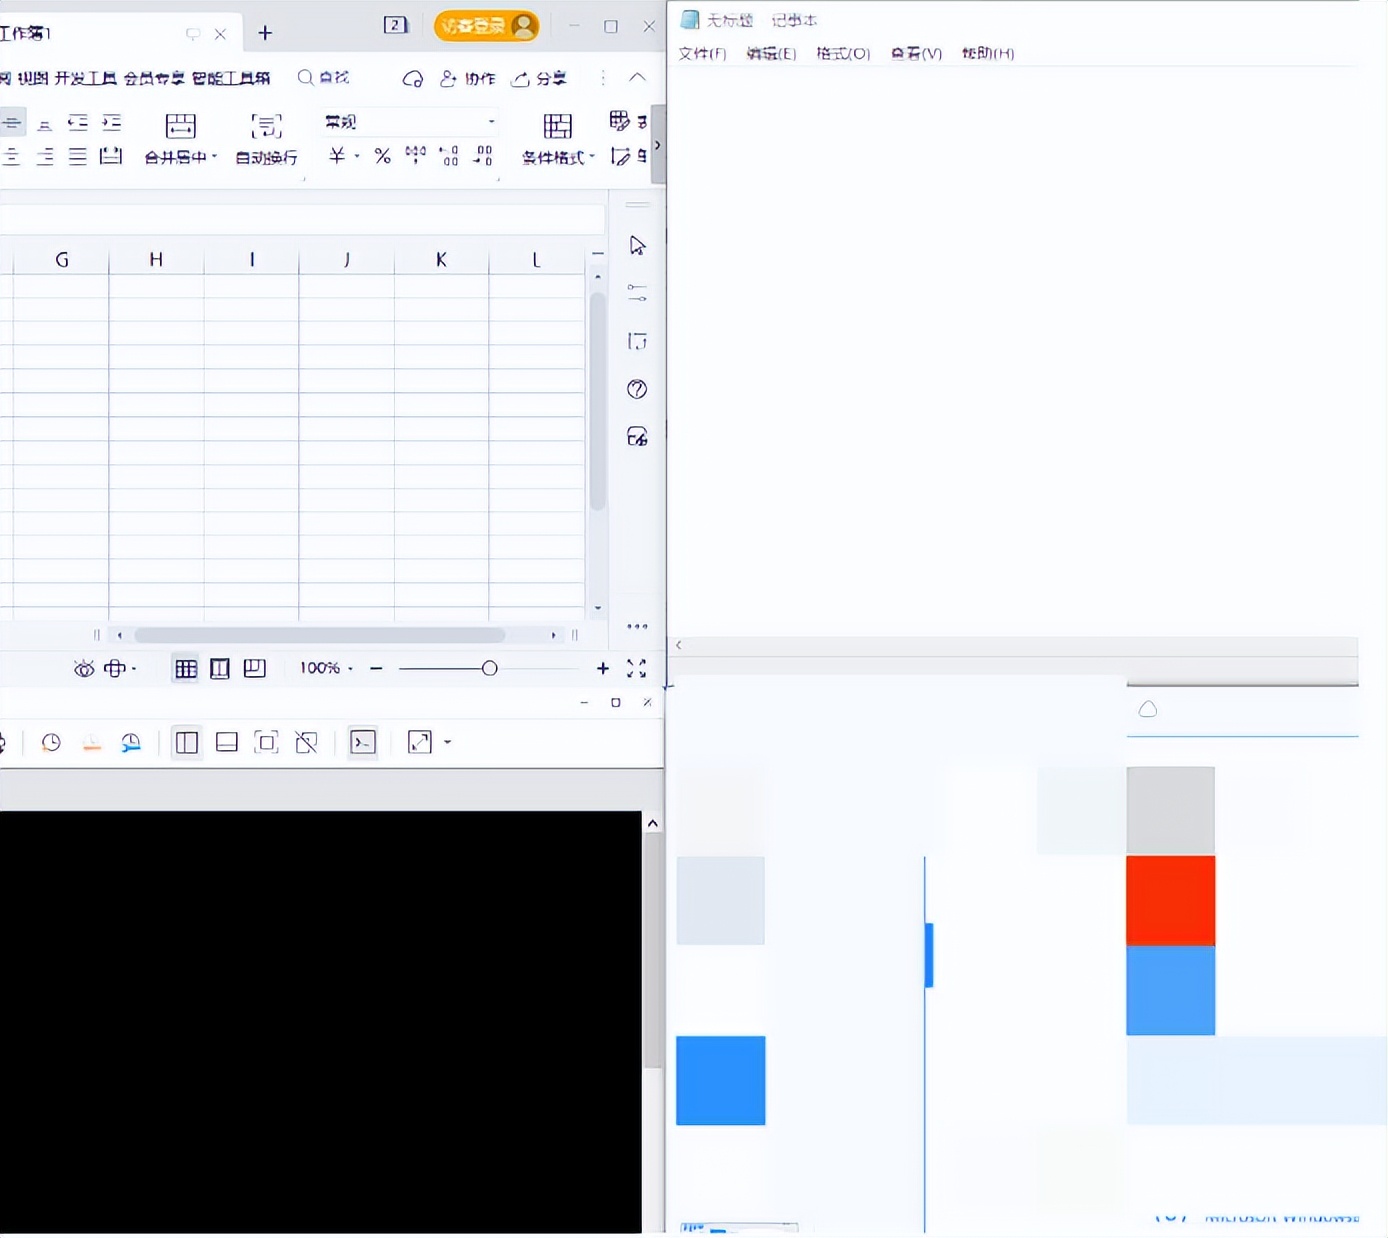1388x1238 pixels.
Task: Open the 格式(O) menu in Notepad
Action: pyautogui.click(x=841, y=53)
